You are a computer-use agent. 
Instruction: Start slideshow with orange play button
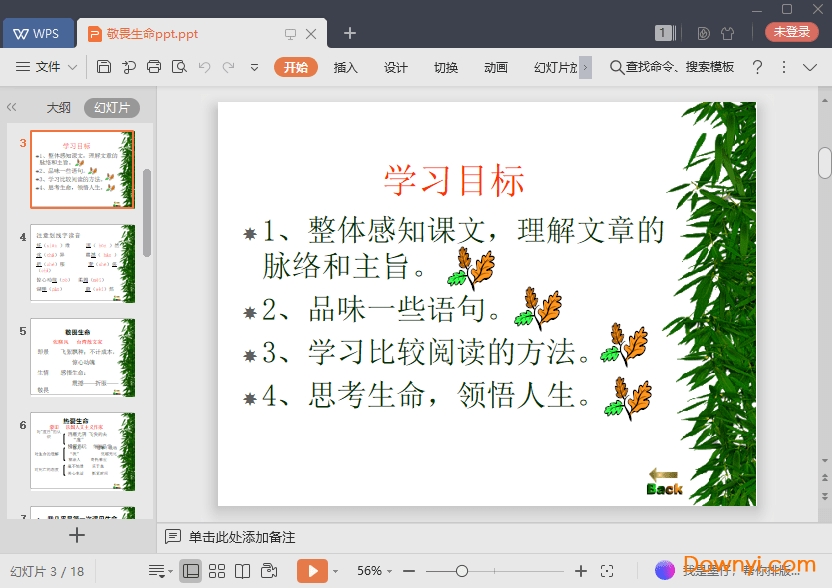(312, 571)
